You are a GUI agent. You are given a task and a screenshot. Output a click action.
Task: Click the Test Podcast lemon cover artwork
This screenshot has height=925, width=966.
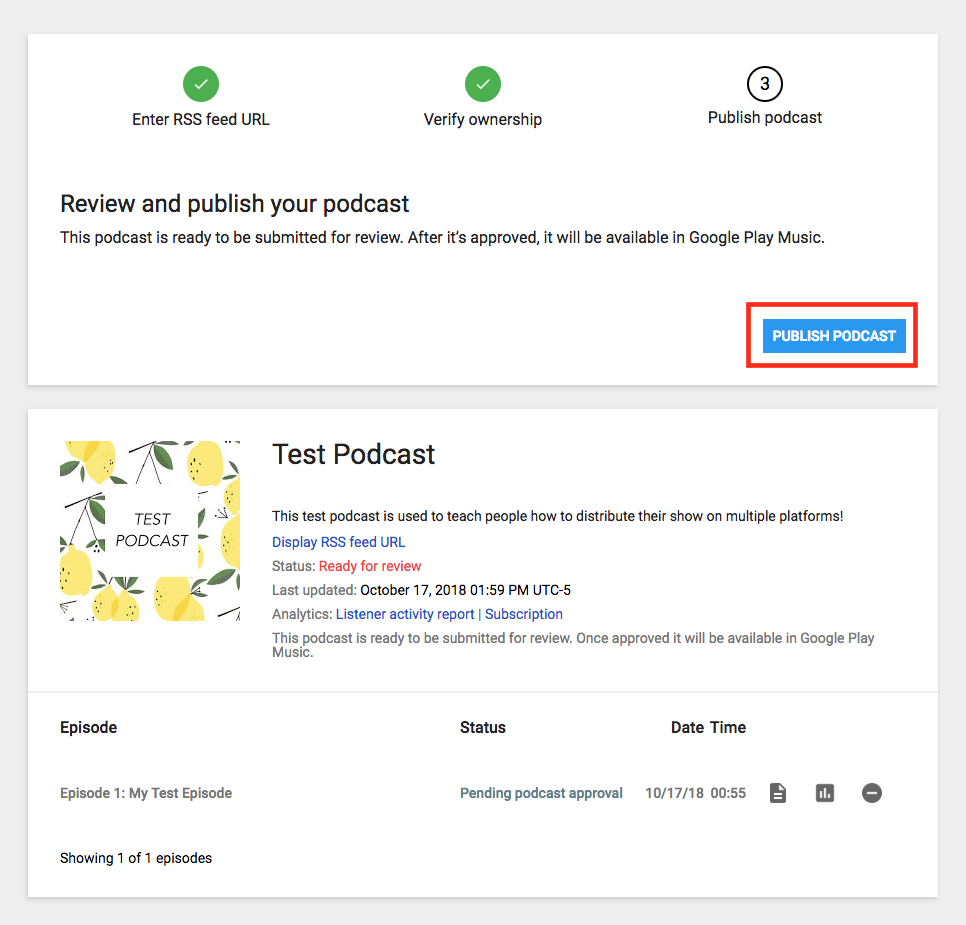point(150,531)
